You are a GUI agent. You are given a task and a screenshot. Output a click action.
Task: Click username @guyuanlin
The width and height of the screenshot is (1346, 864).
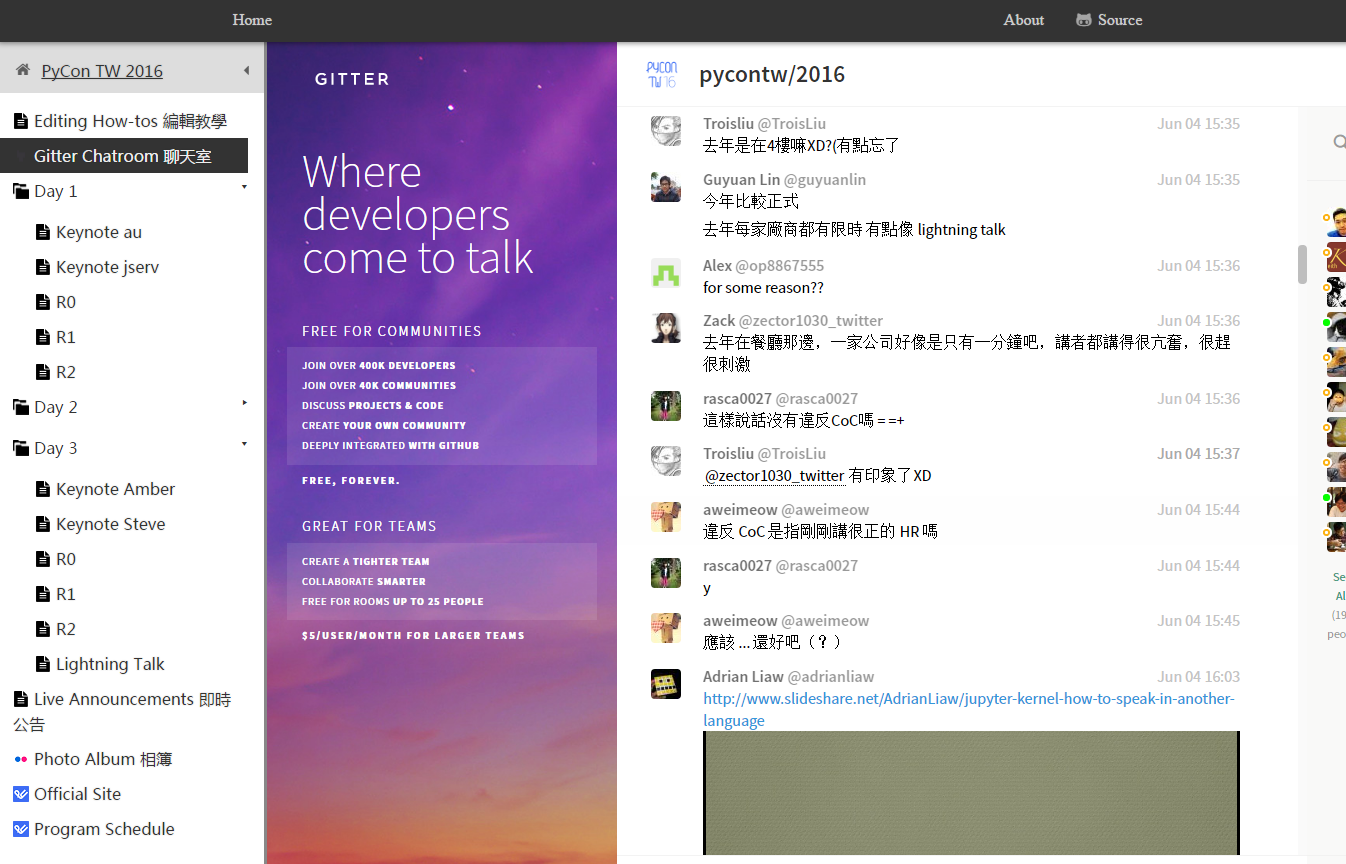[825, 180]
